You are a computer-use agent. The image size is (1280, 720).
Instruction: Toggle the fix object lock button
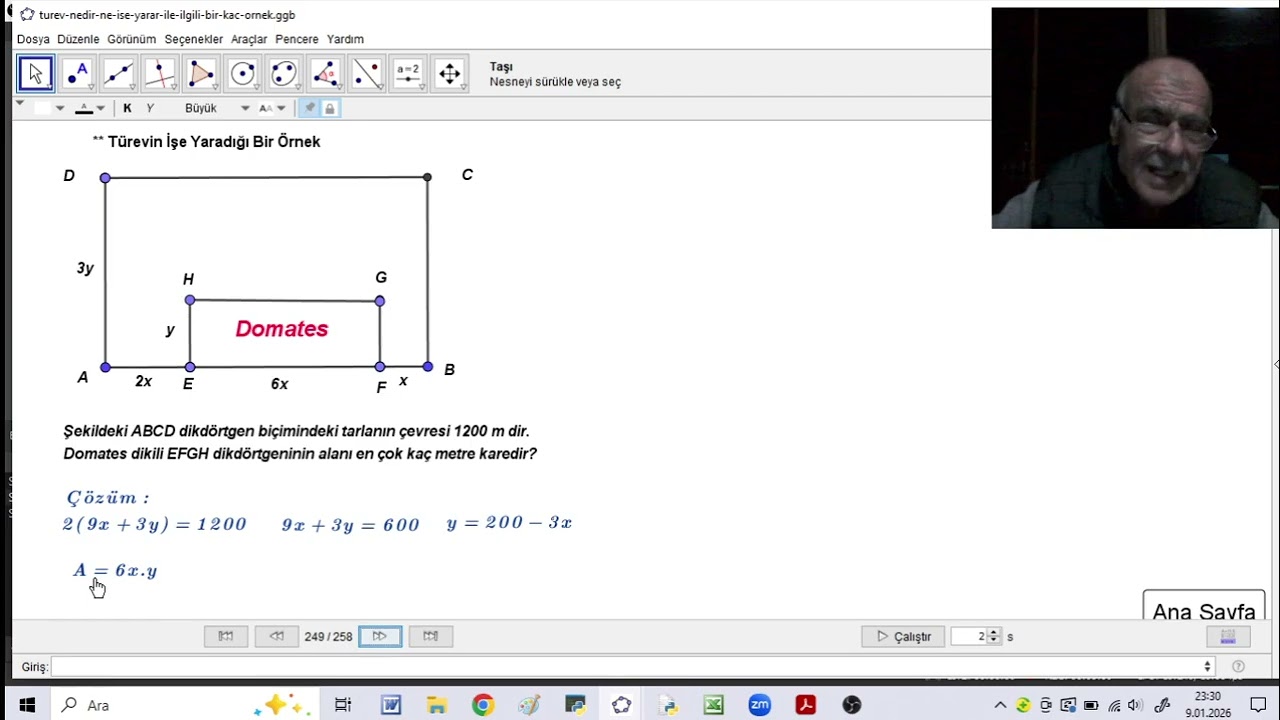pos(329,108)
